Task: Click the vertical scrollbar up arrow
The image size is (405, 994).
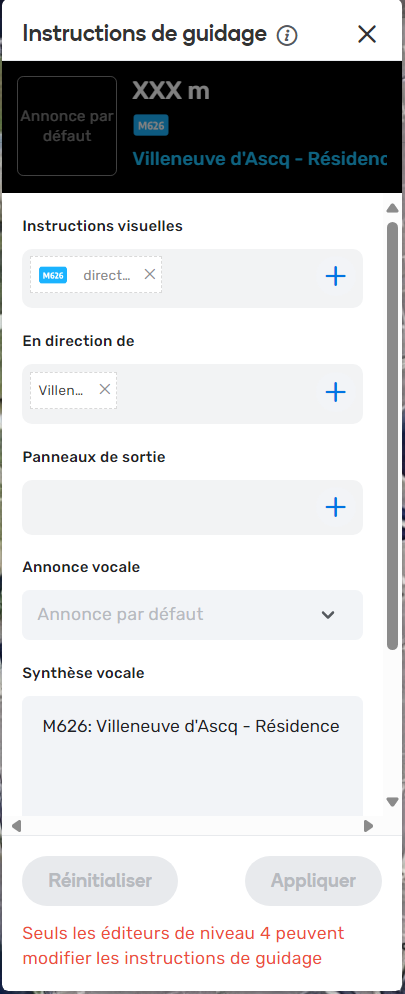Action: tap(392, 209)
